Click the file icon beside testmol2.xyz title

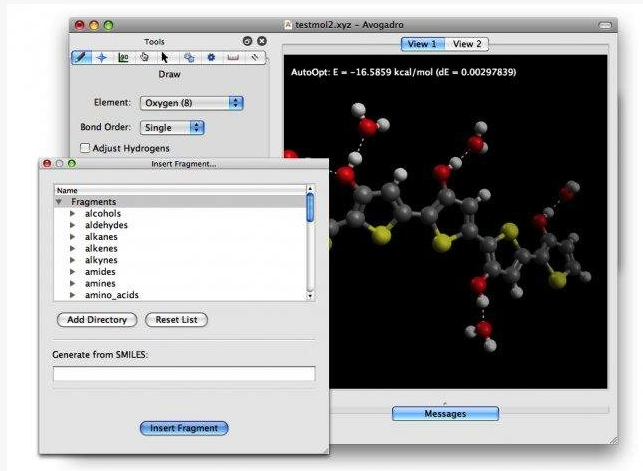tap(288, 25)
